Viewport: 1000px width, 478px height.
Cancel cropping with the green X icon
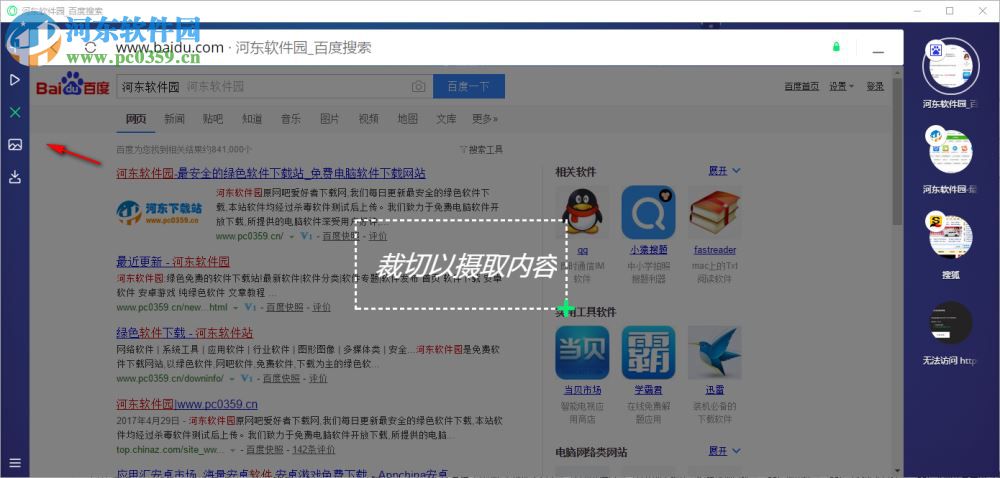tap(15, 112)
